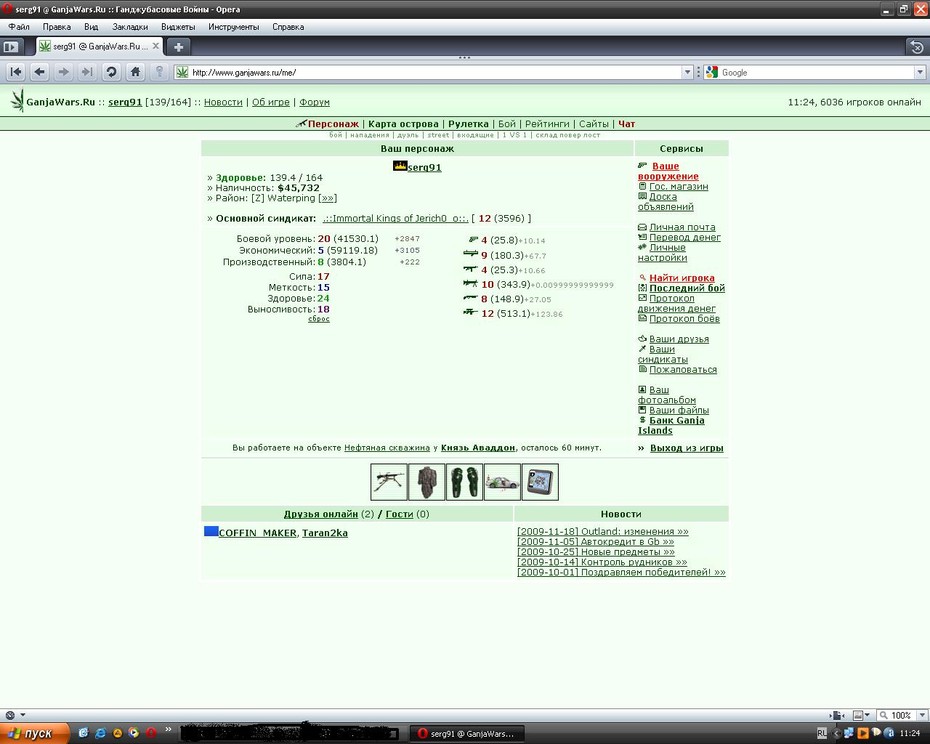Click Выход из игры link

(686, 448)
